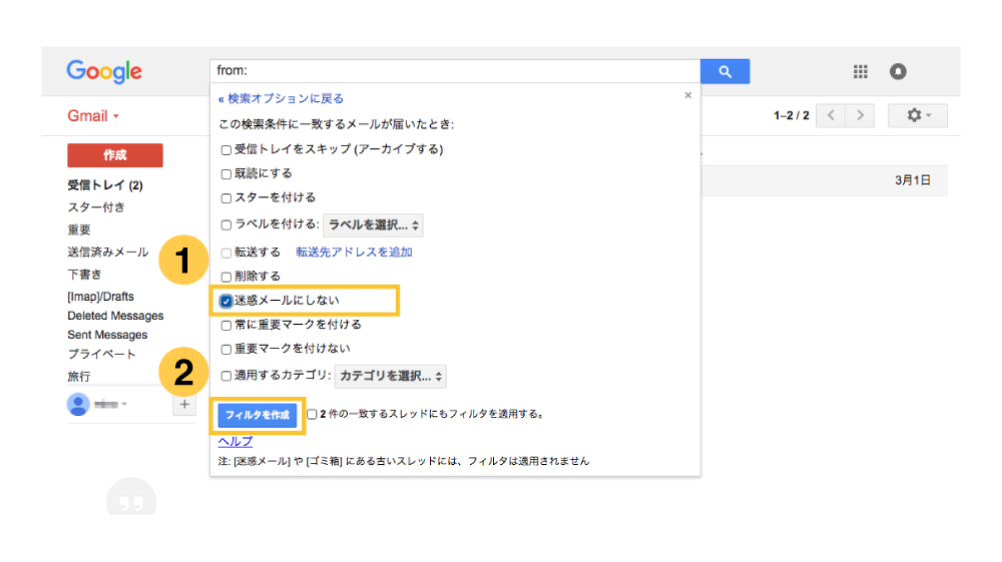
Task: Click 転送先アドレスを追加 link
Action: 354,252
